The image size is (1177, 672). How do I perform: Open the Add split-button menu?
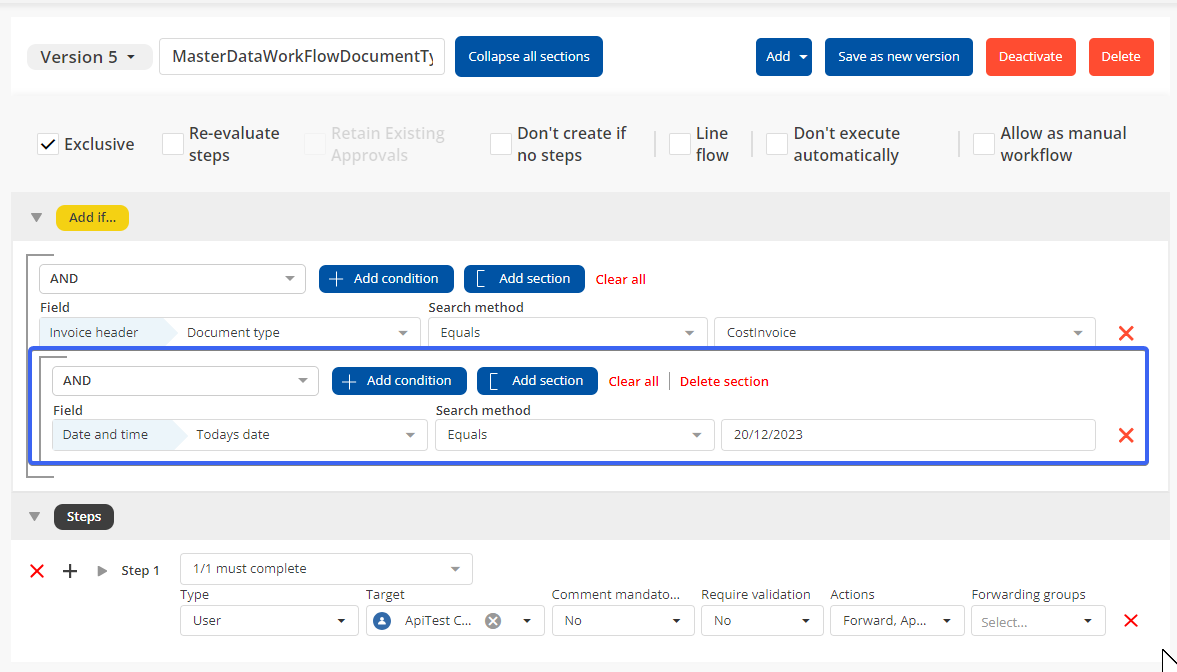[x=803, y=57]
